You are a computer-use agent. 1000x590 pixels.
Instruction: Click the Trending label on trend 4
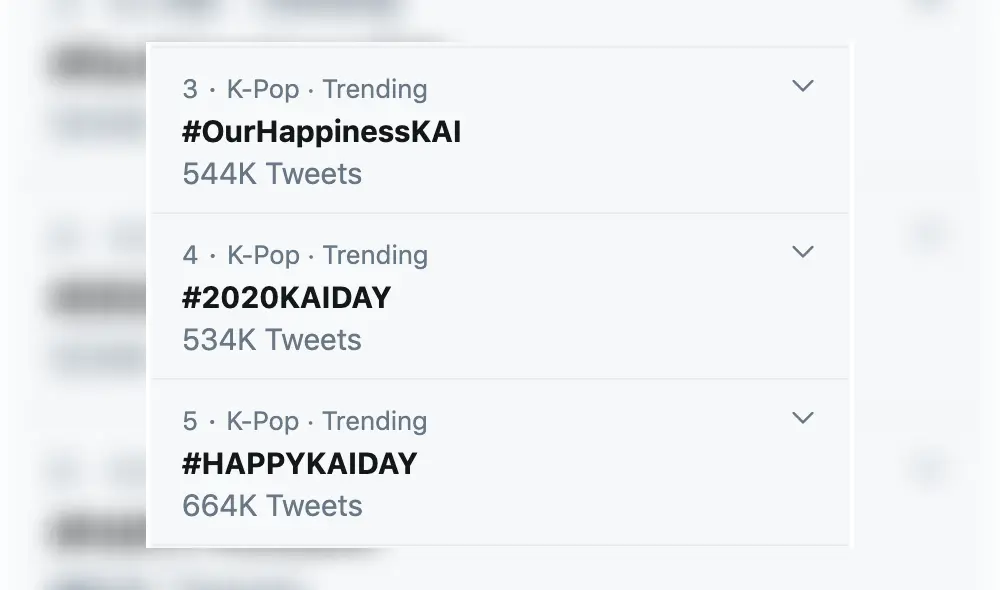point(374,255)
